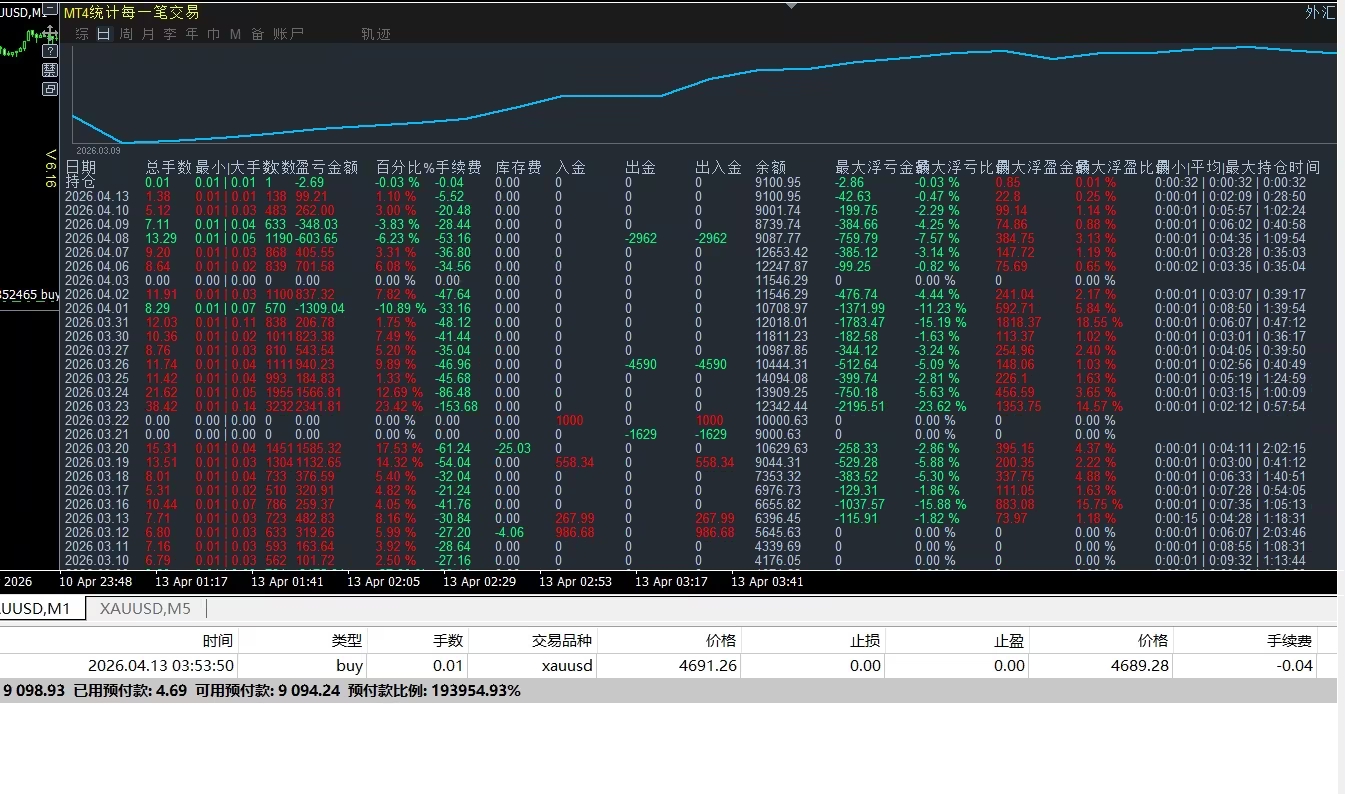Switch to the XAUUSD,M1 chart tab
The height and width of the screenshot is (794, 1345).
point(36,608)
